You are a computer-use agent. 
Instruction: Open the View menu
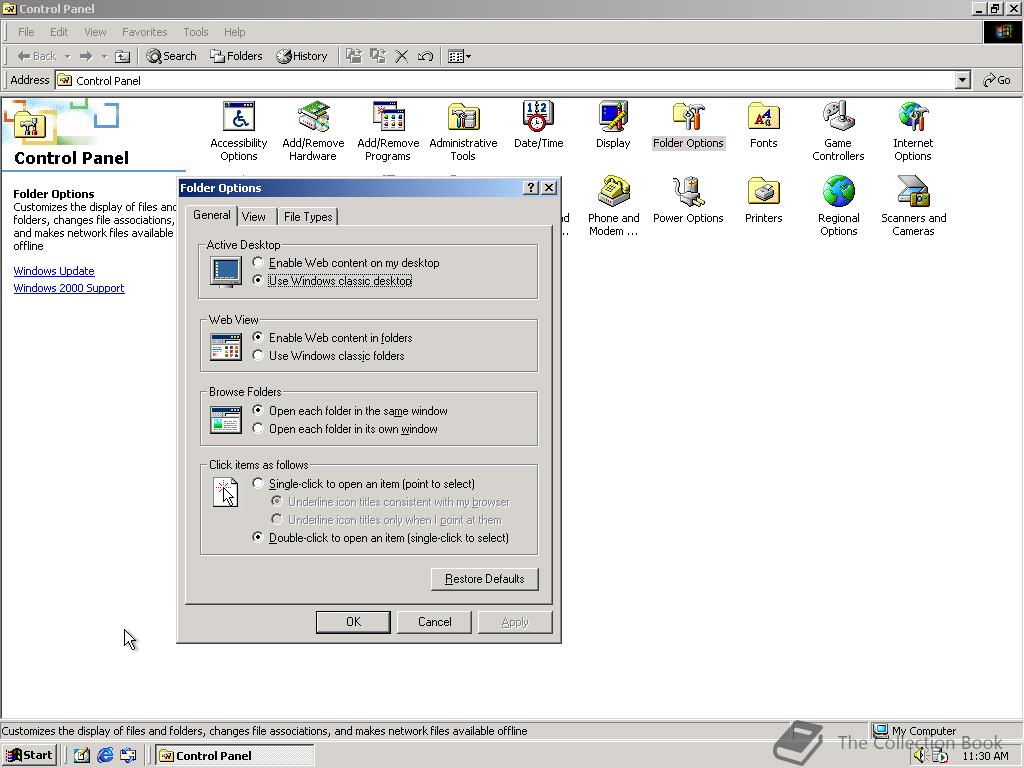click(95, 32)
